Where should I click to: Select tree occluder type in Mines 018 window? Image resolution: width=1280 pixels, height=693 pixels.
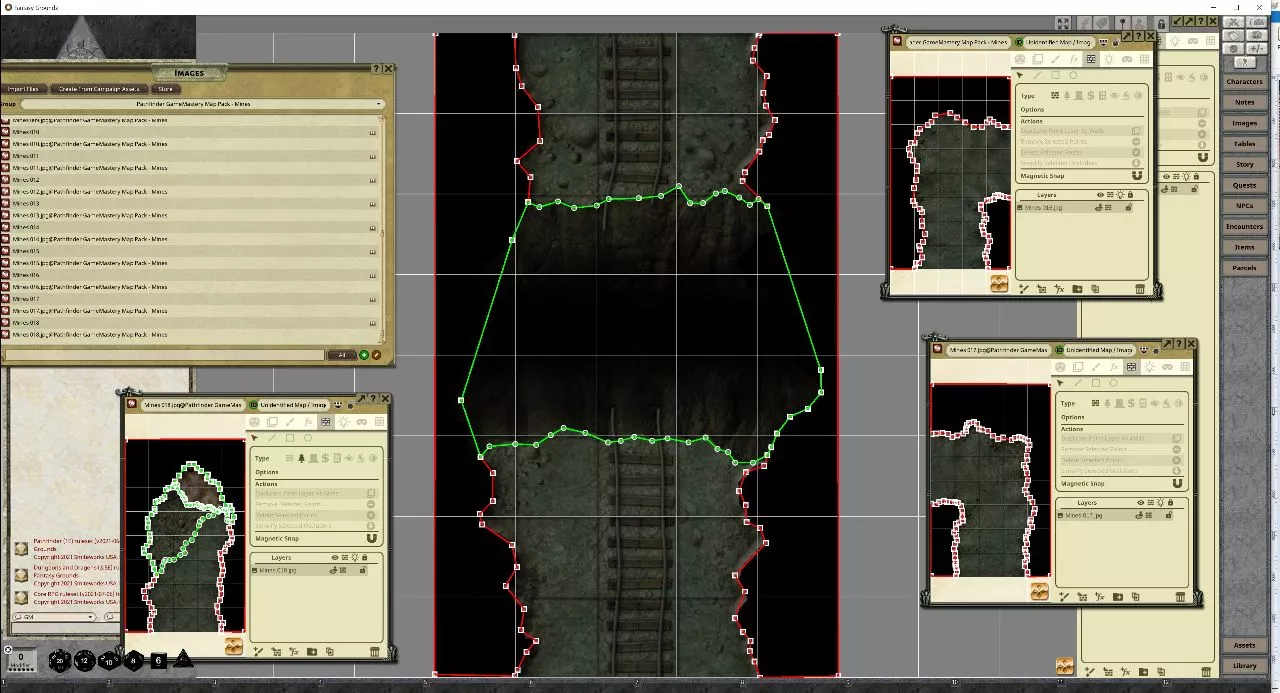coord(300,458)
